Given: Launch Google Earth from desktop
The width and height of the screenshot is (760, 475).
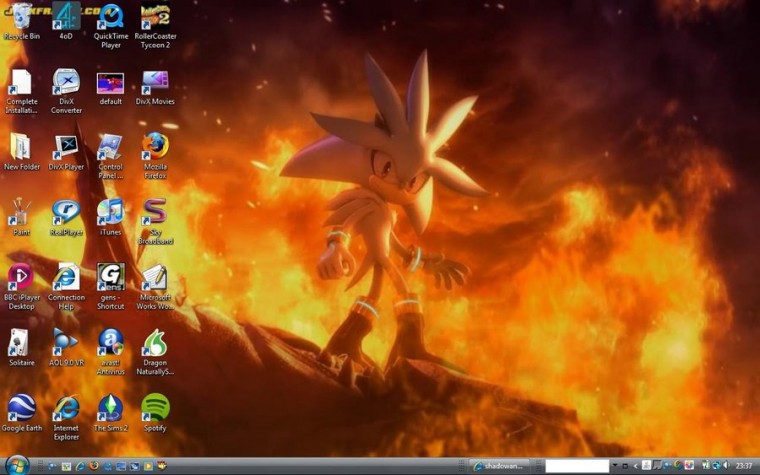Looking at the screenshot, I should coord(21,413).
